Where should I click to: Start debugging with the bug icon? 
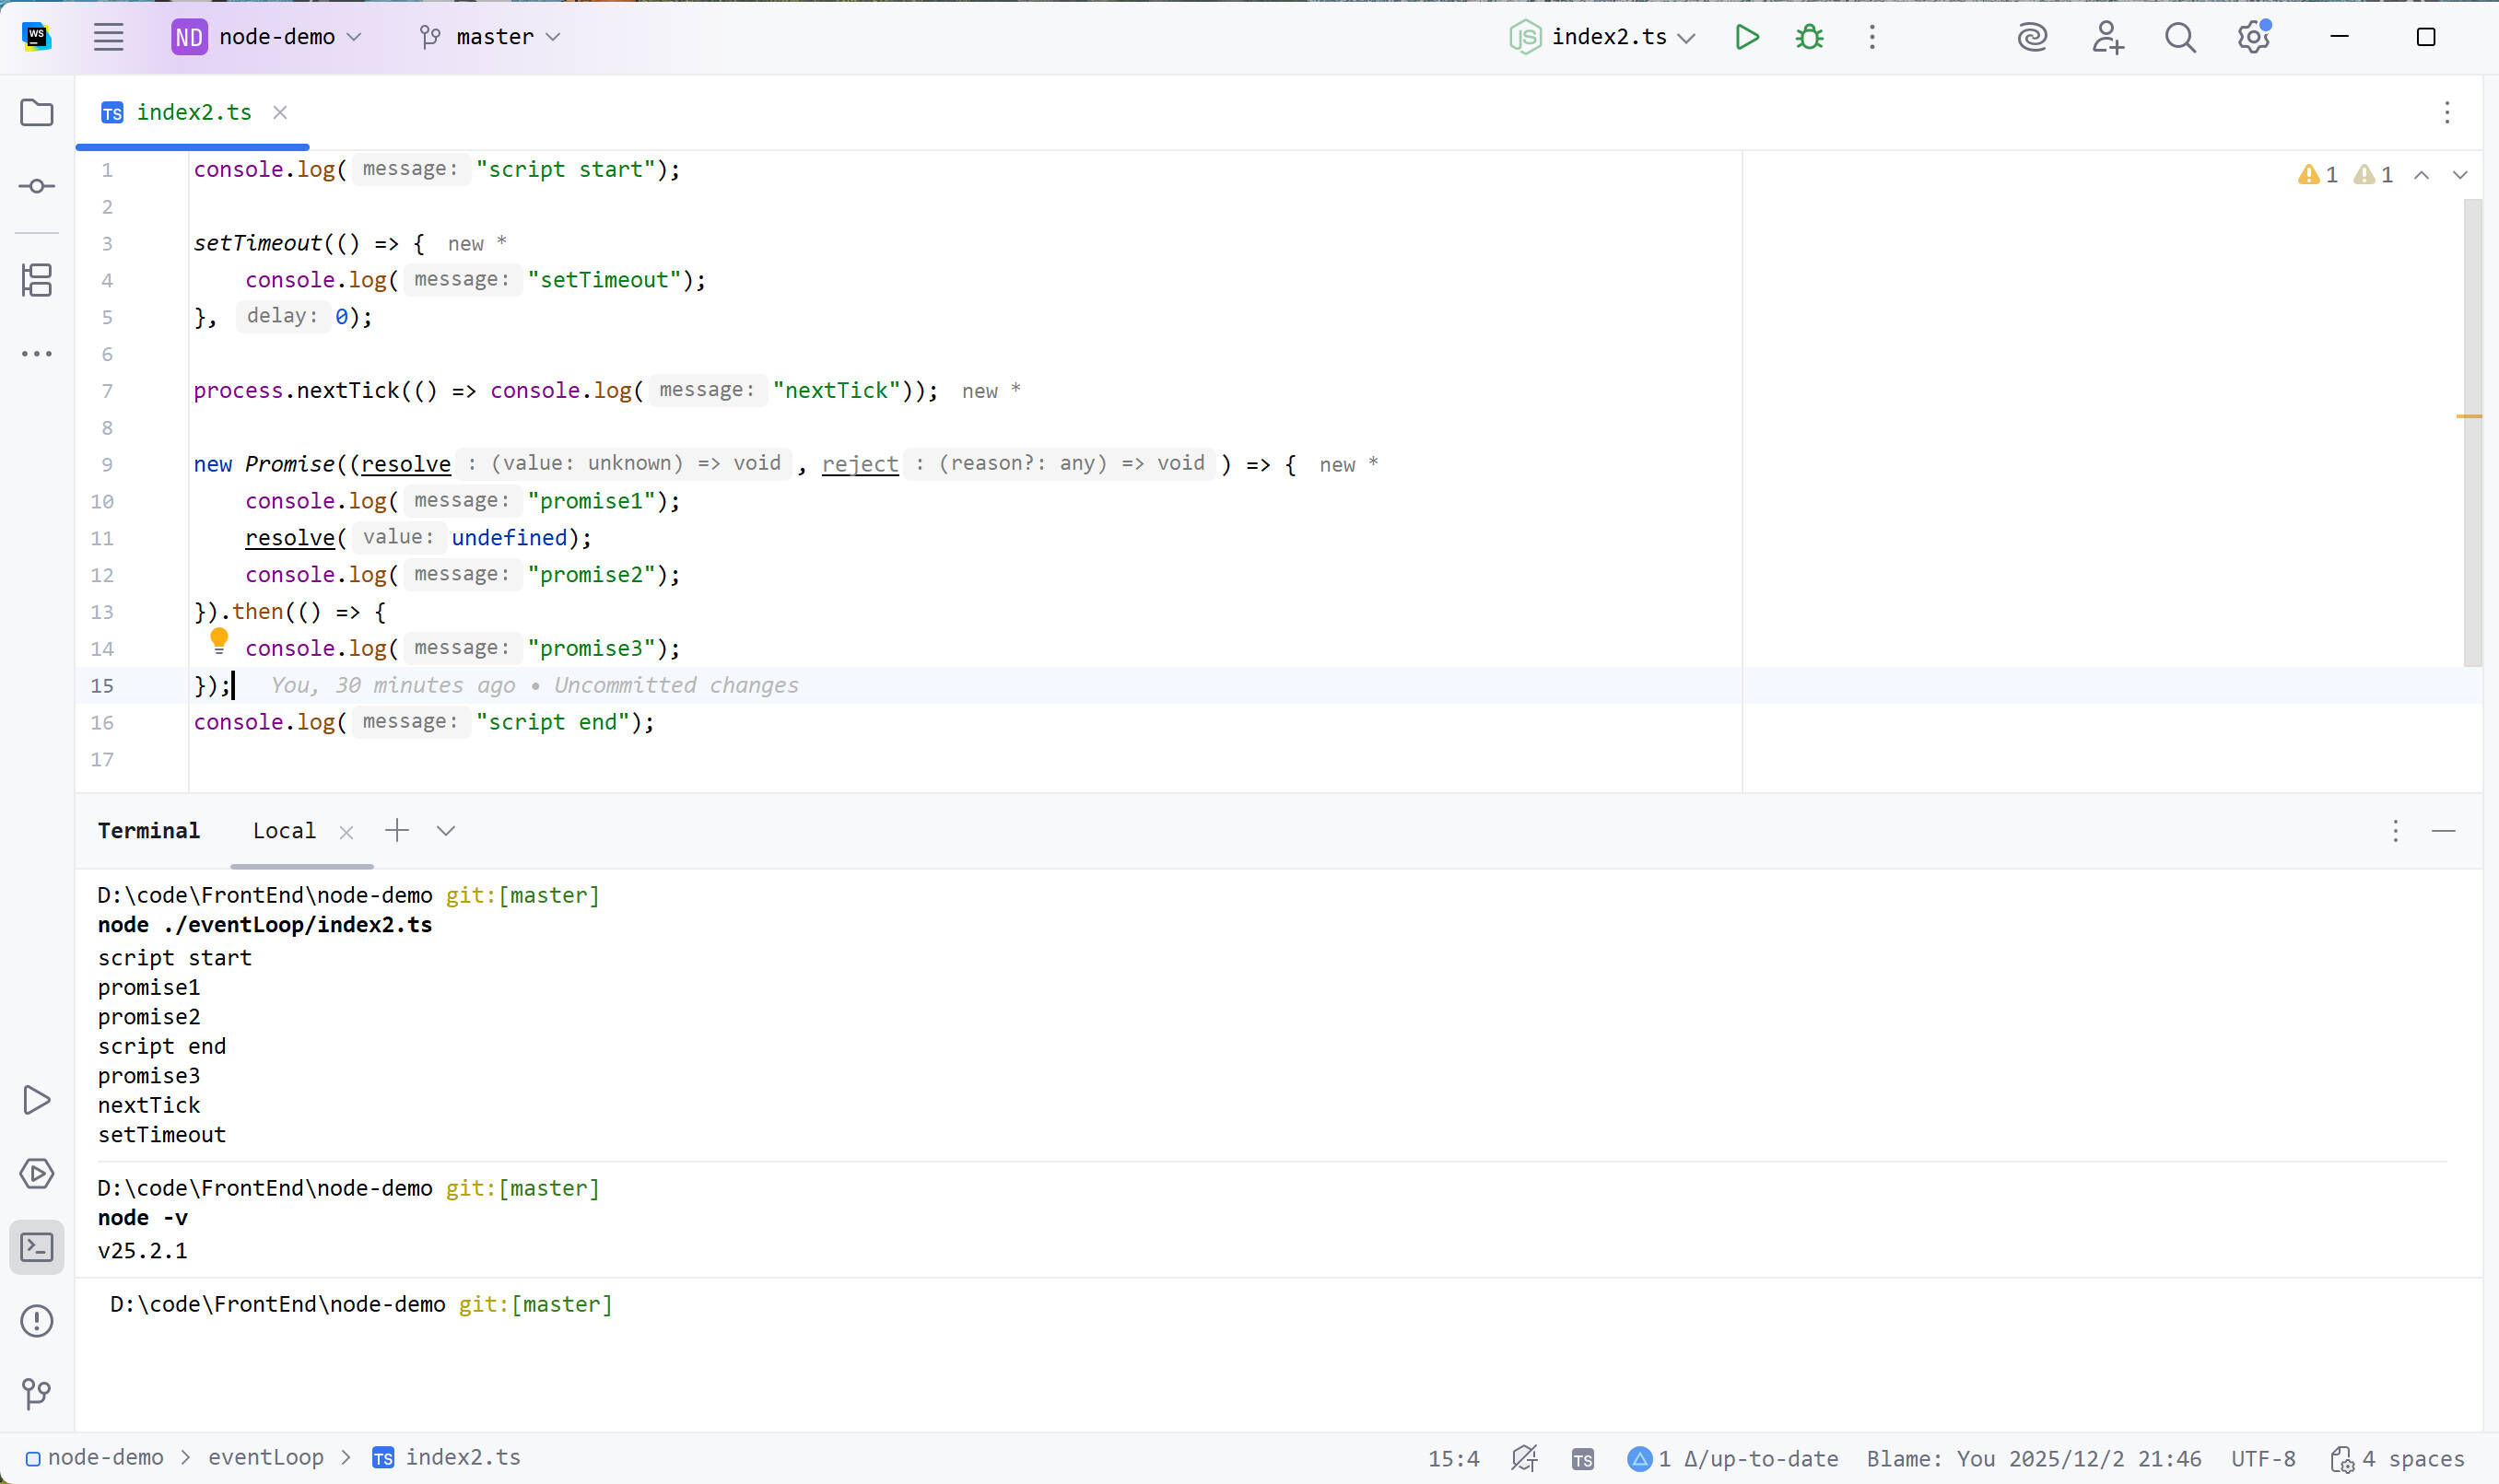pyautogui.click(x=1809, y=37)
